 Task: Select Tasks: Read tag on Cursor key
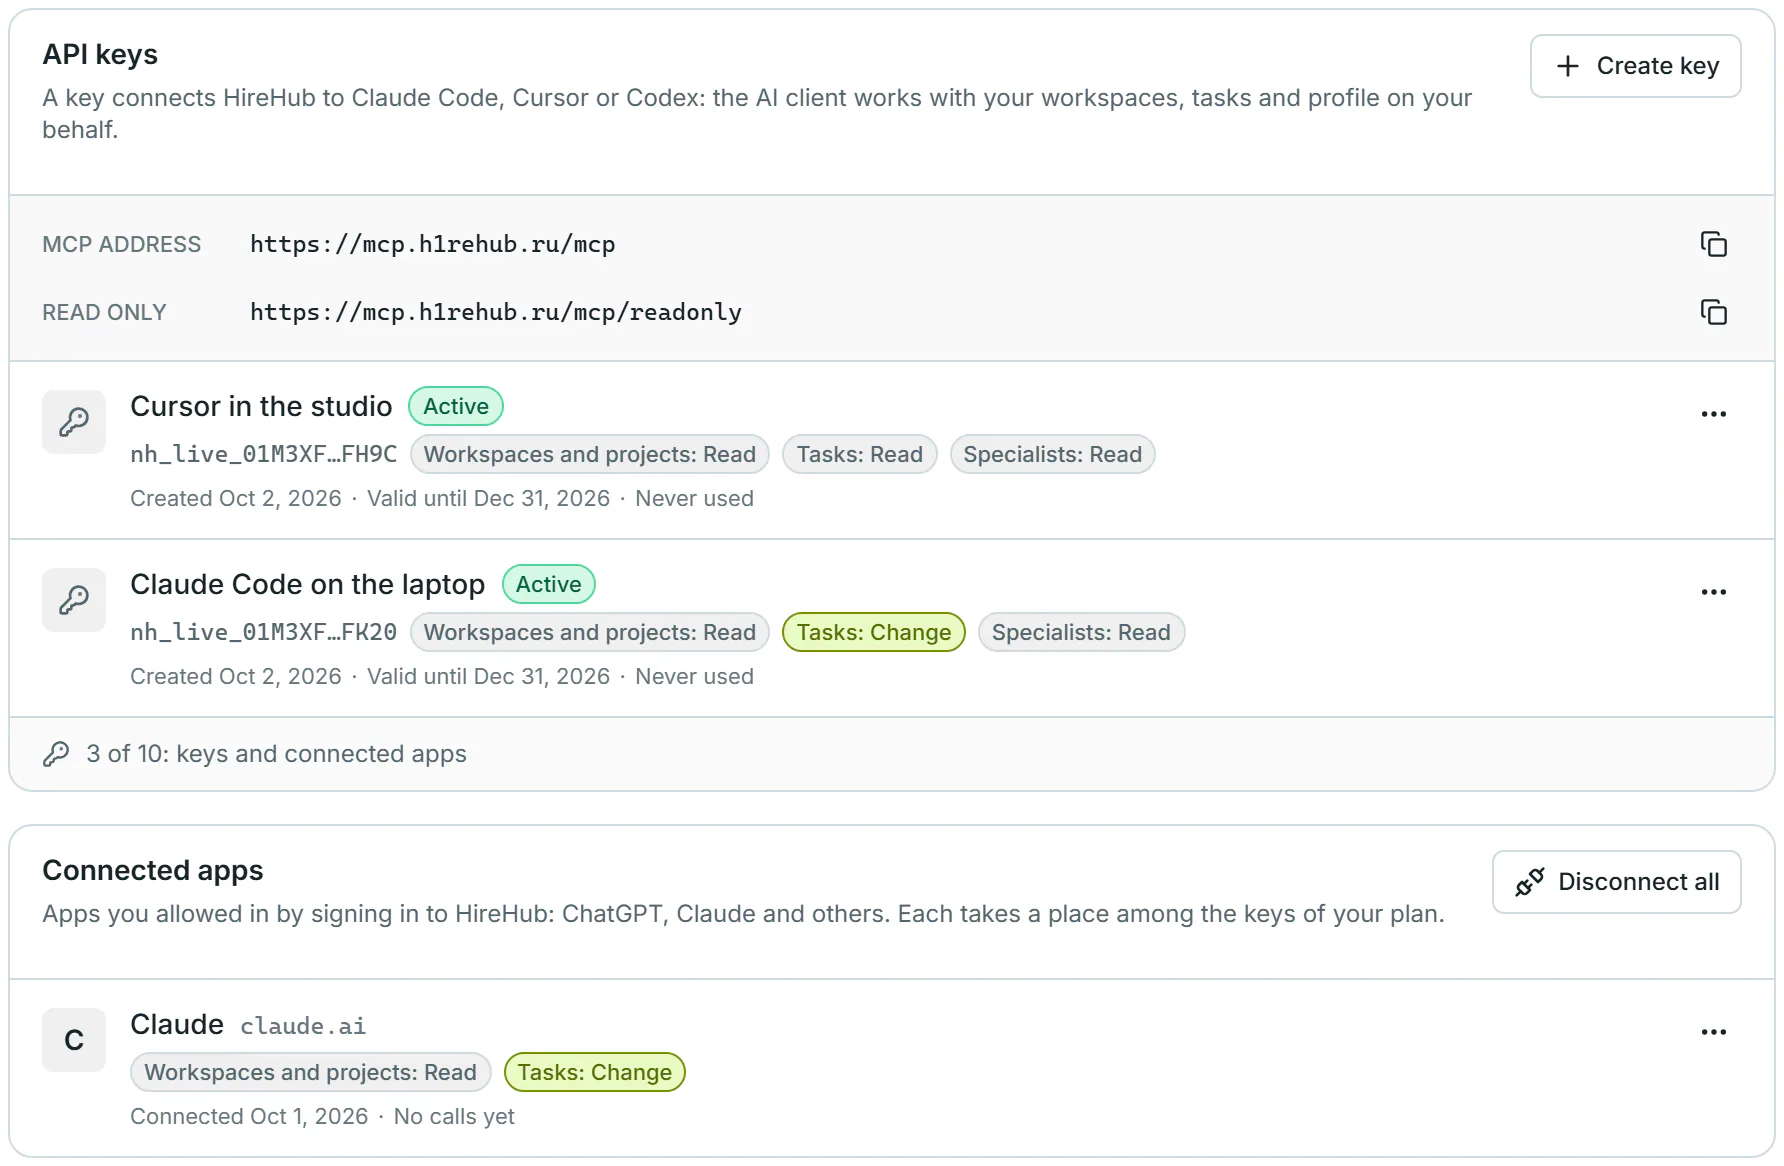[x=859, y=454]
